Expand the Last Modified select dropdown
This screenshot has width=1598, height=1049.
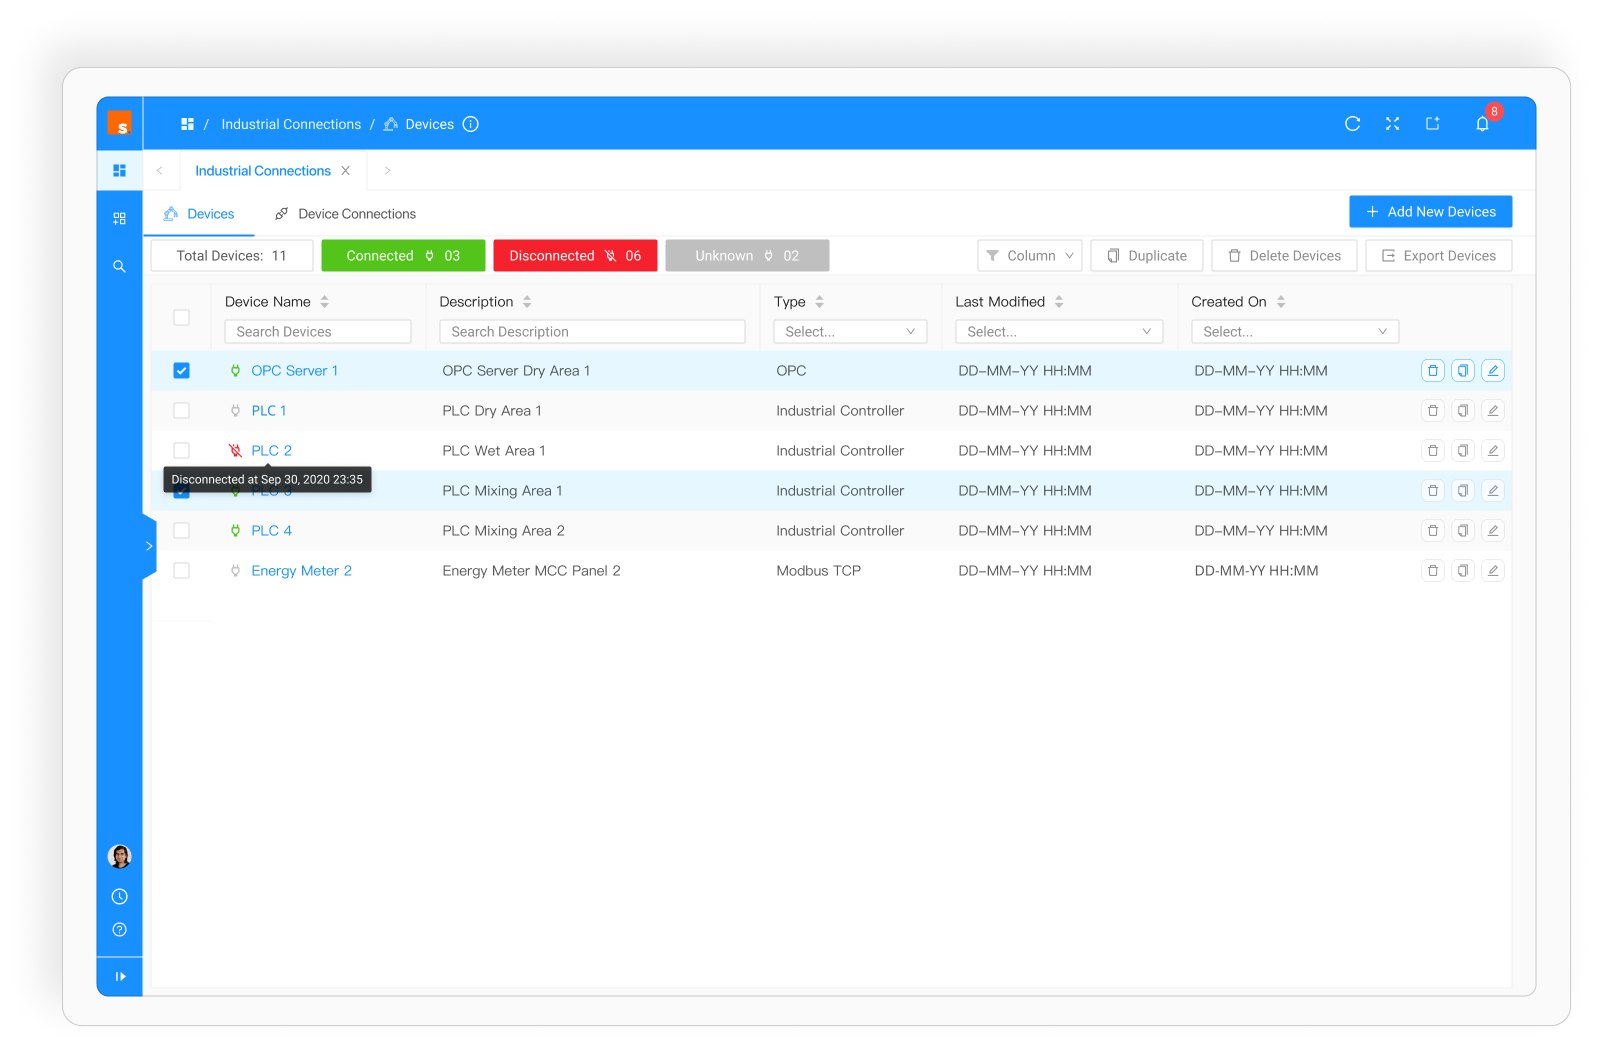tap(1058, 332)
